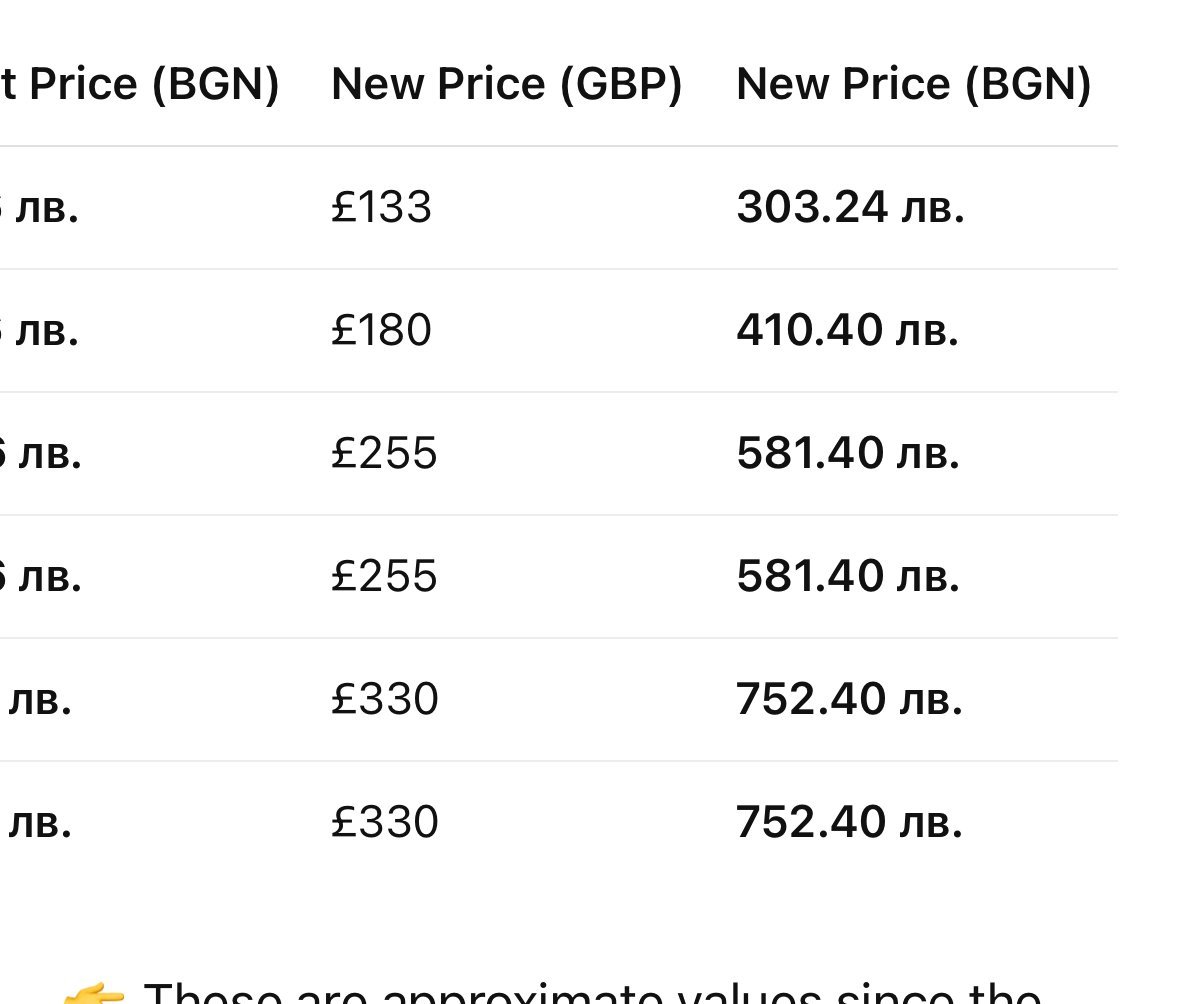Click the first 752.40 лв. value

[x=849, y=699]
